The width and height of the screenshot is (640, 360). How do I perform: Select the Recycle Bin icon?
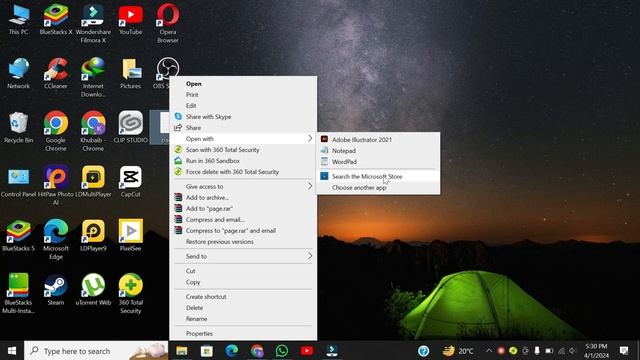click(x=18, y=127)
